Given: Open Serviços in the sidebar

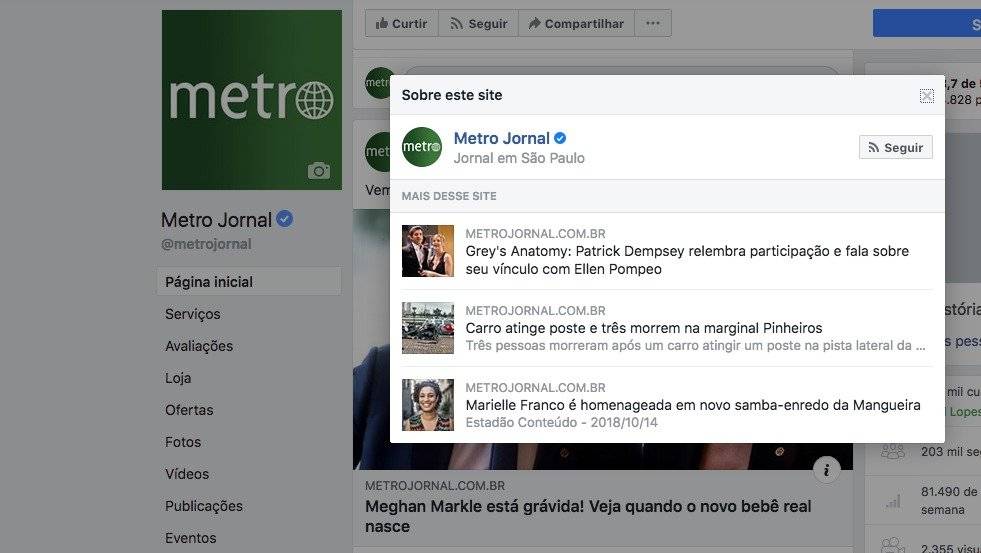Looking at the screenshot, I should 193,314.
